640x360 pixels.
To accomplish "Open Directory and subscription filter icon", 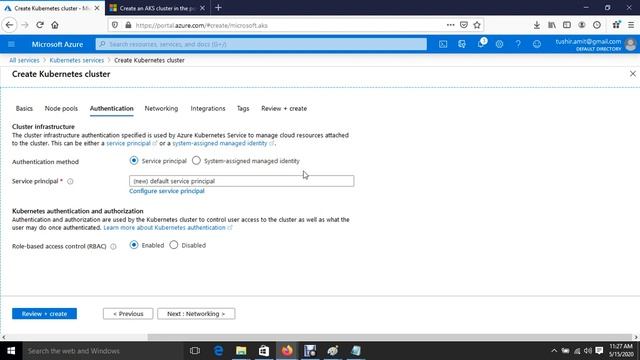I will (462, 44).
